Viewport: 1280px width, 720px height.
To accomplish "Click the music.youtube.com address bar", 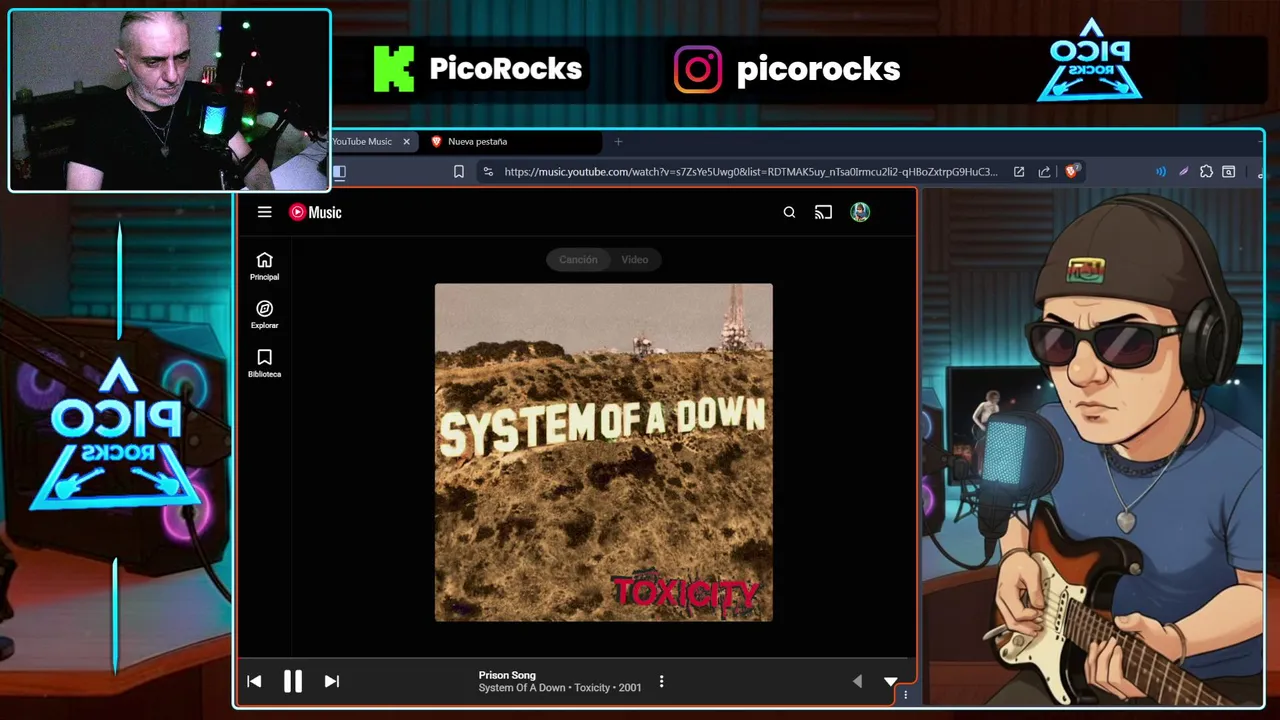I will pyautogui.click(x=751, y=172).
